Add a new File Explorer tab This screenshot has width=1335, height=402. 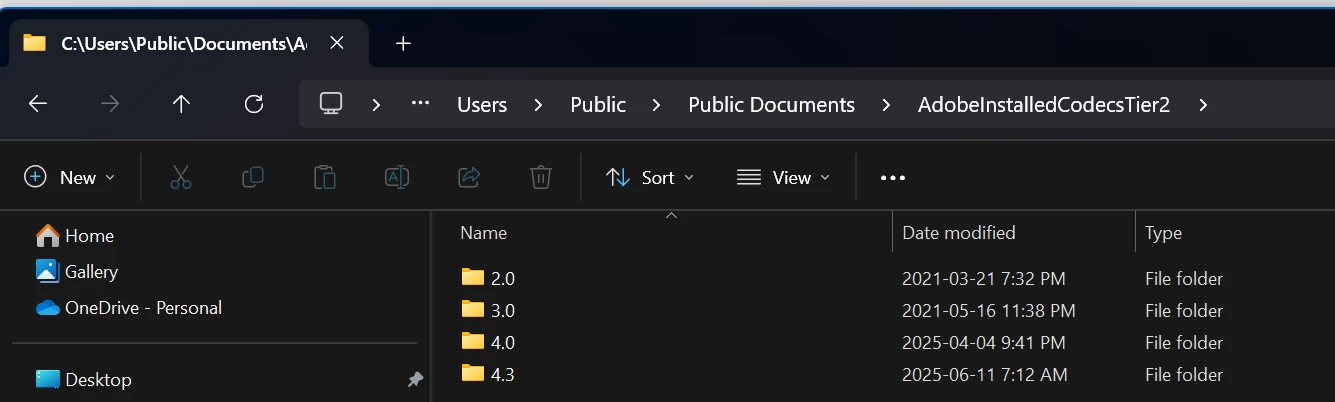[x=403, y=43]
